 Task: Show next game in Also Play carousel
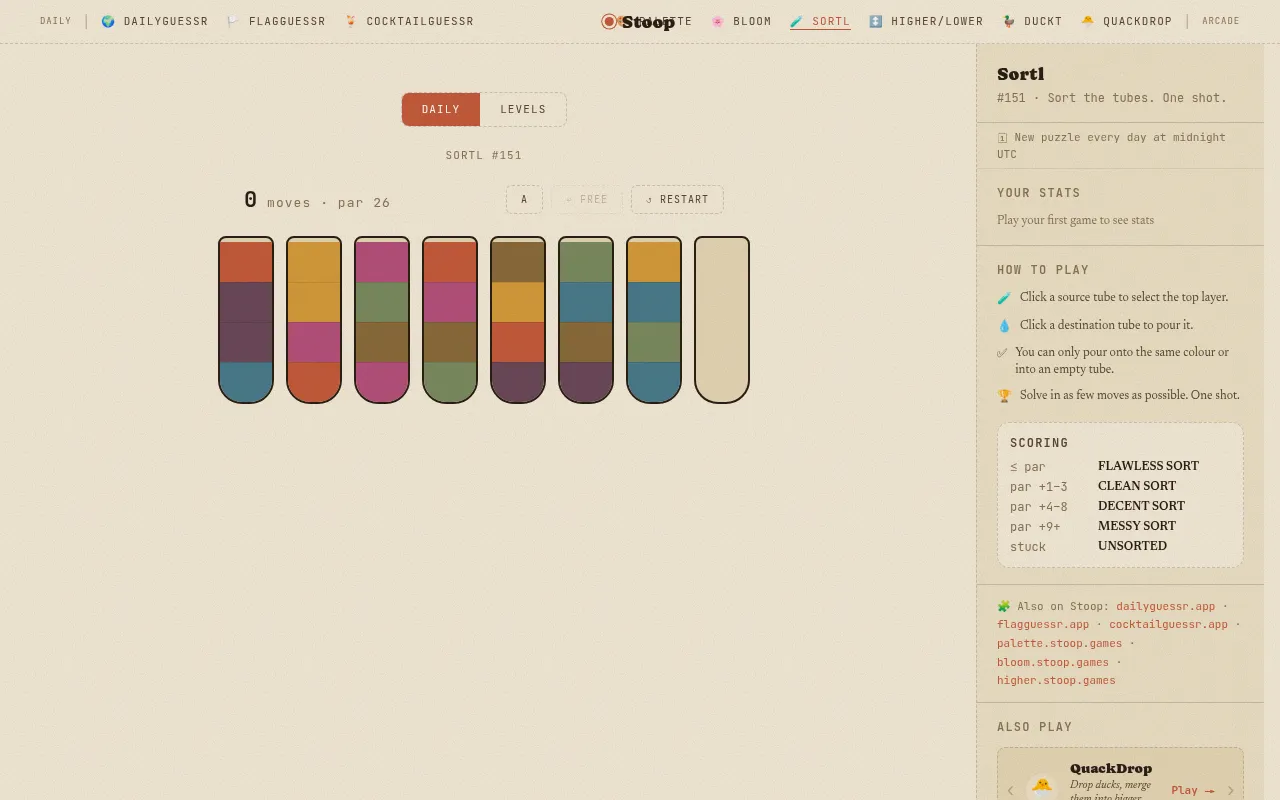tap(1230, 790)
